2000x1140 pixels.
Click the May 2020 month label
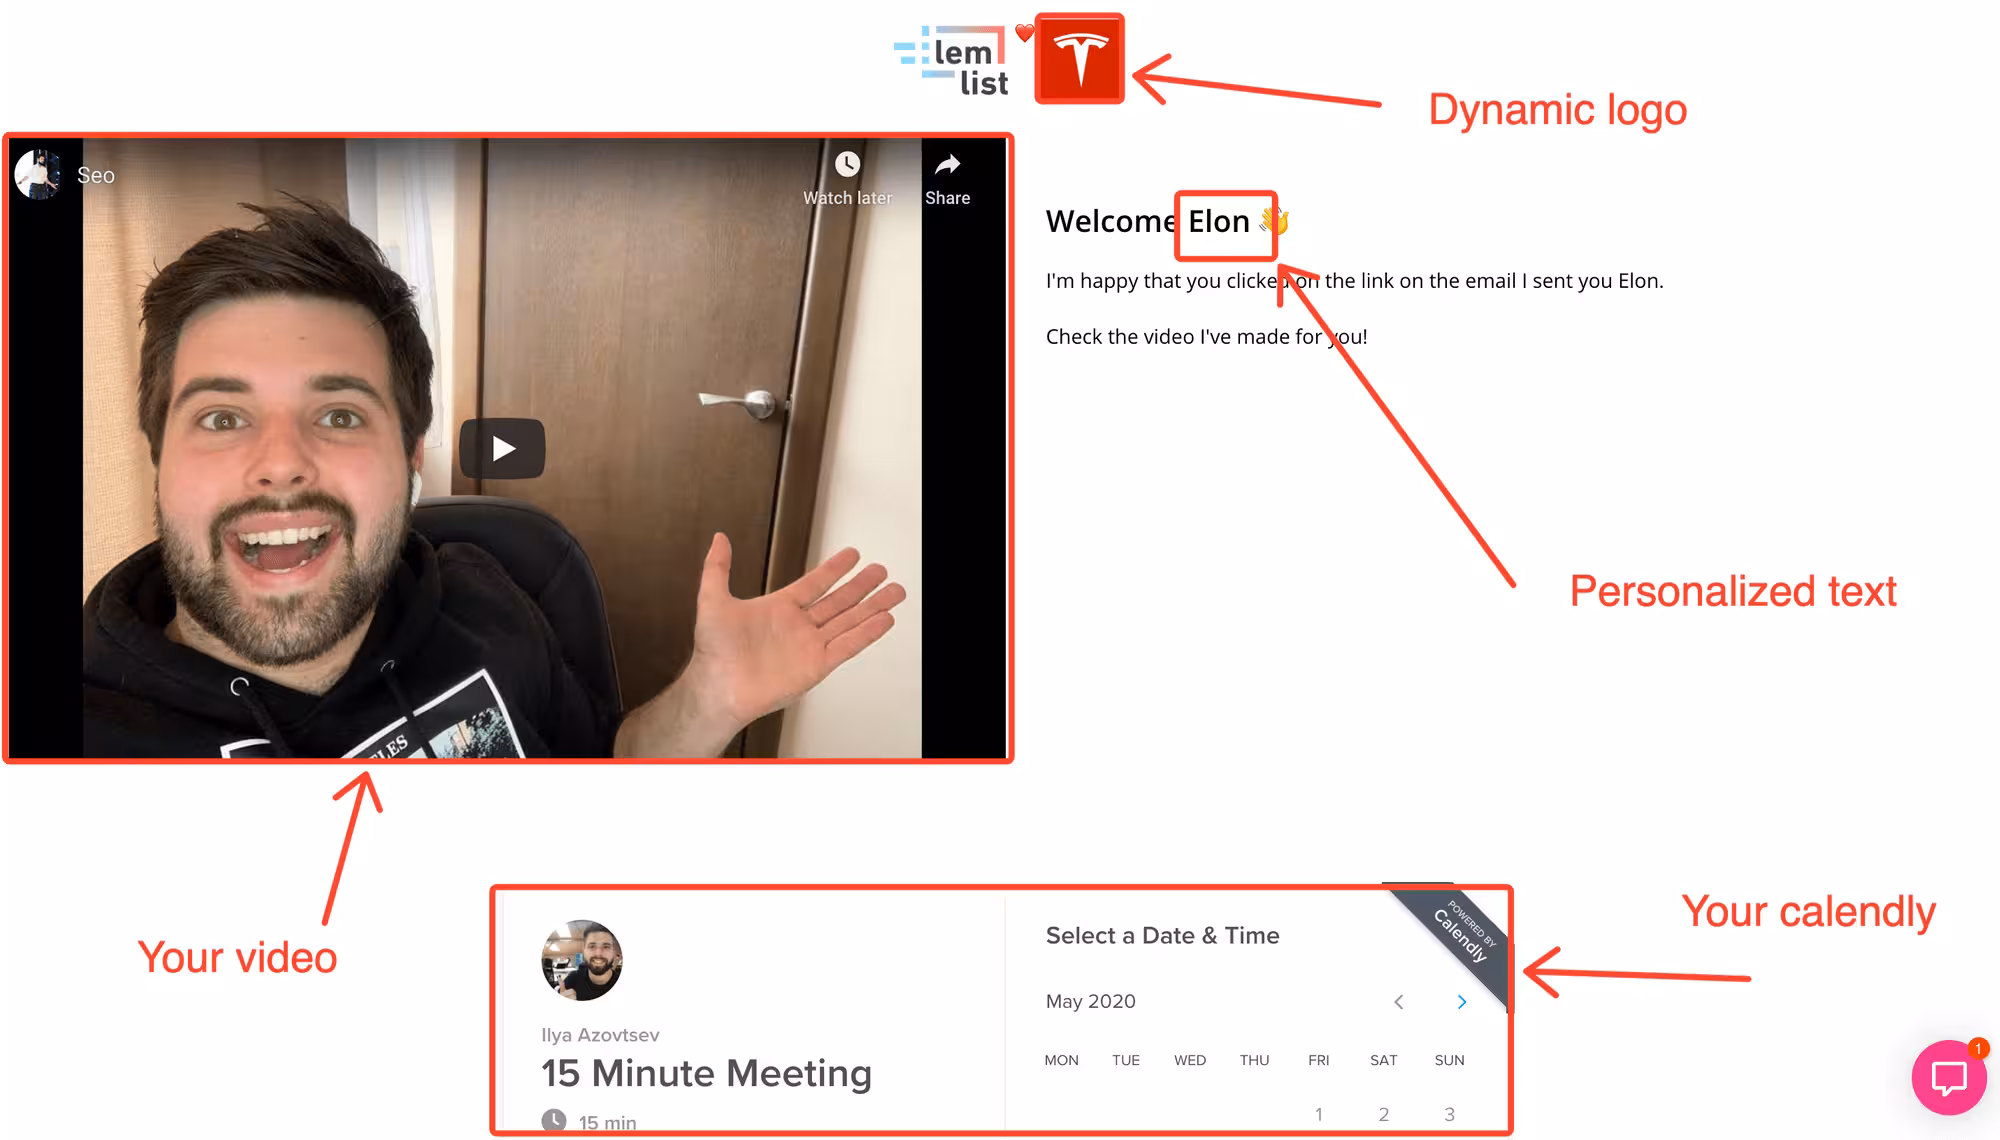point(1090,1002)
